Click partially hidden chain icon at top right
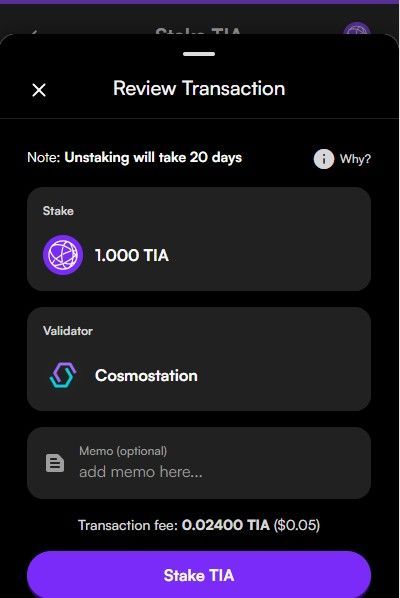The image size is (400, 598). (357, 29)
